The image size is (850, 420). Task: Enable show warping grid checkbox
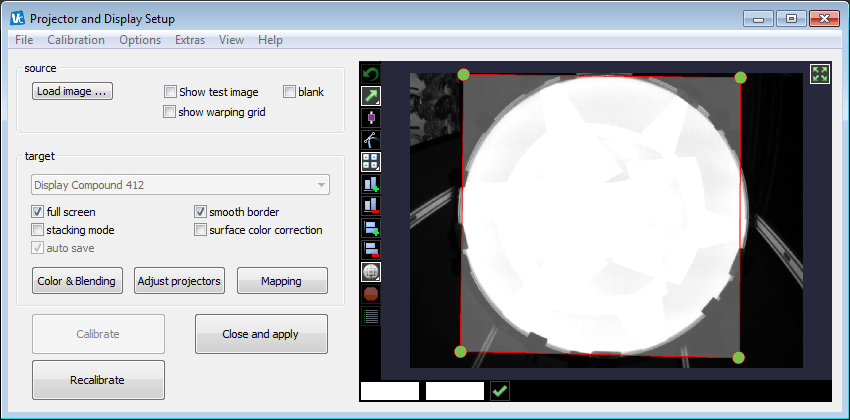170,112
